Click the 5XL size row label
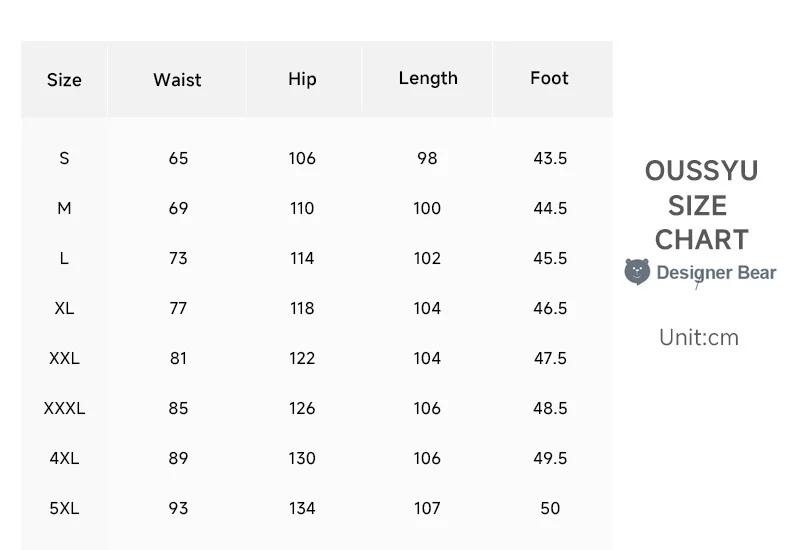790x550 pixels. [x=64, y=508]
